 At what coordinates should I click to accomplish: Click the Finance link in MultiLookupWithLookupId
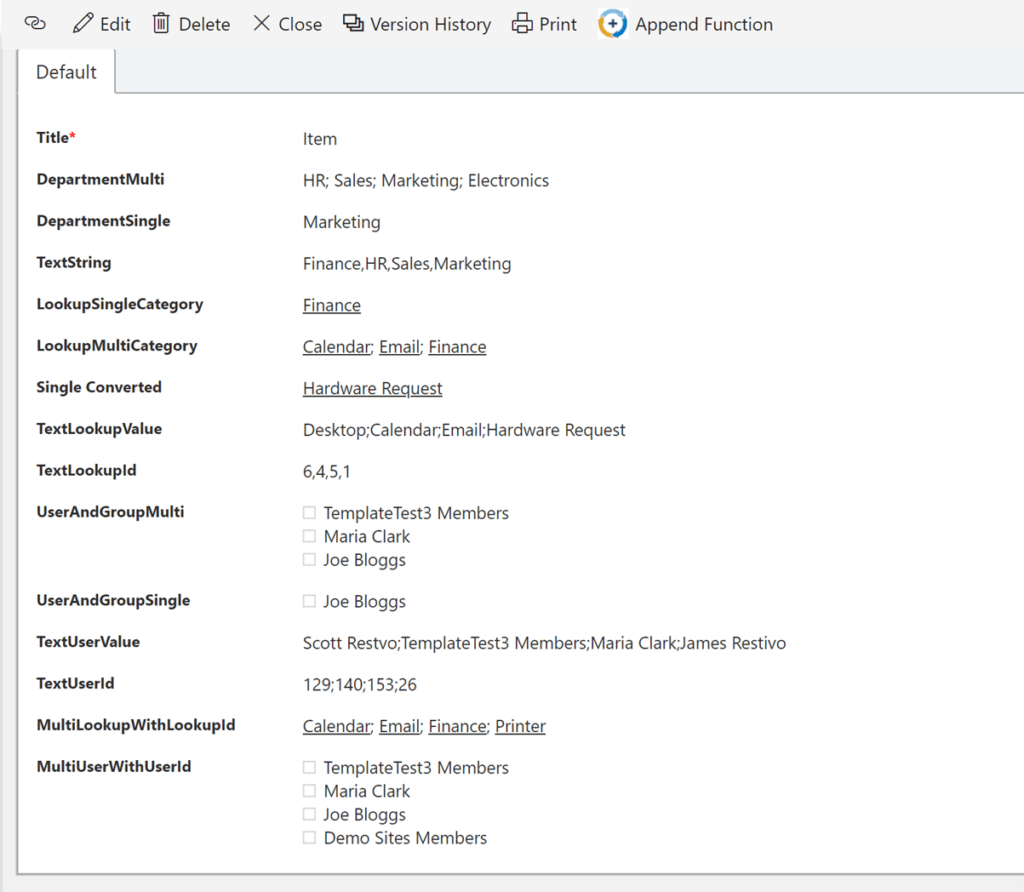458,726
